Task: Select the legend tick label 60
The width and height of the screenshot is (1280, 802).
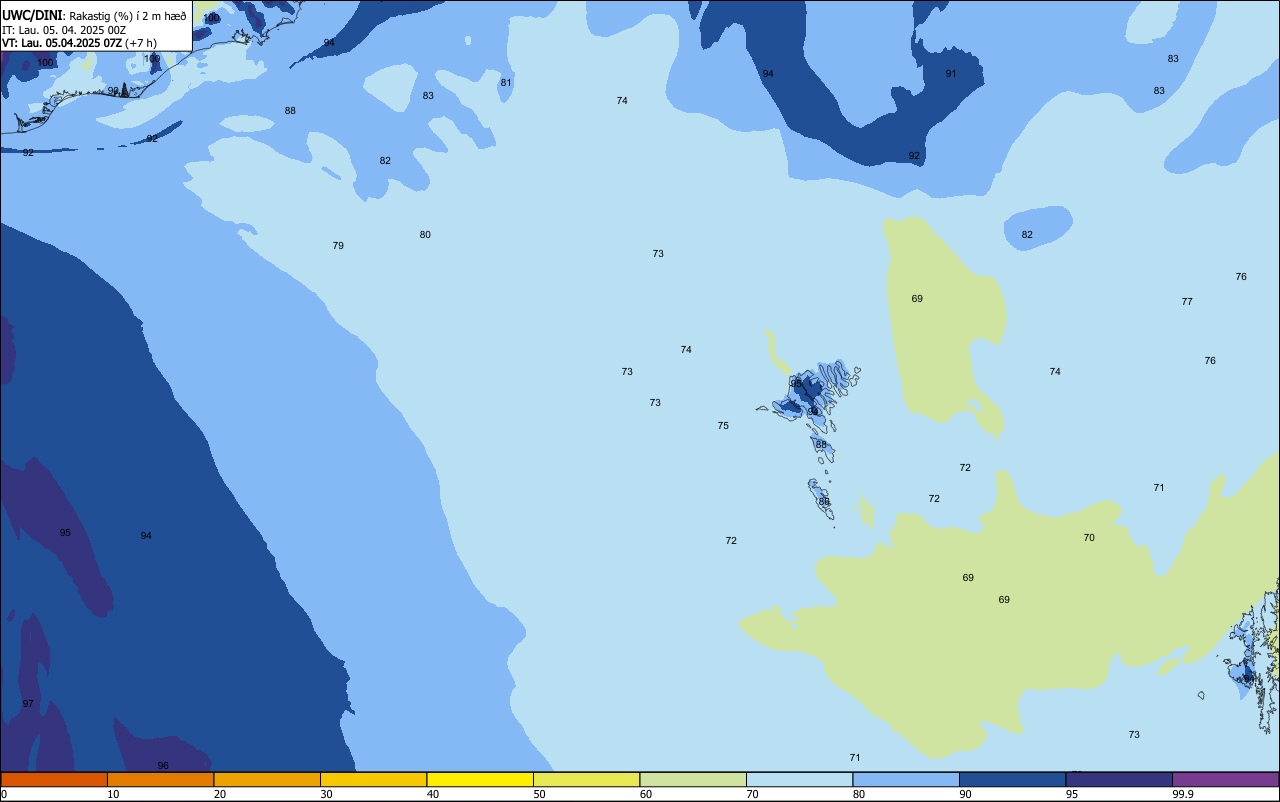Action: (x=646, y=794)
